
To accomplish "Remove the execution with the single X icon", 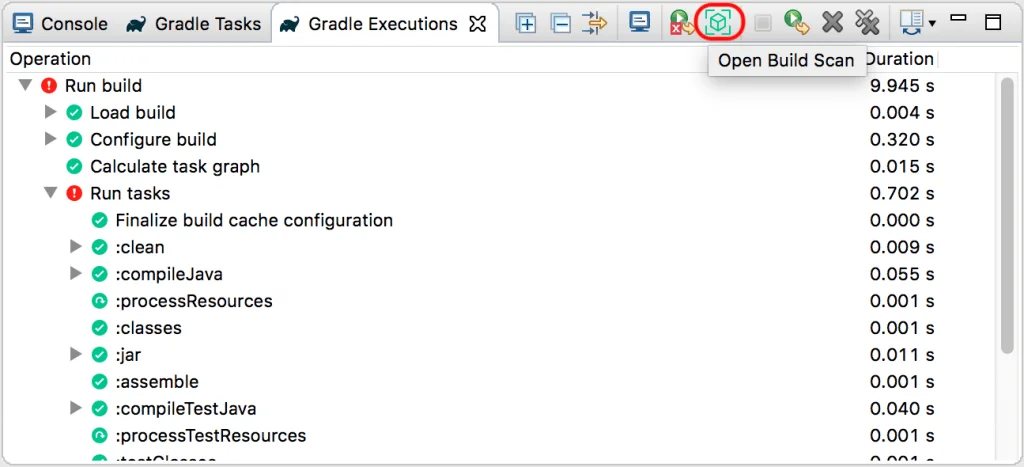I will 832,22.
